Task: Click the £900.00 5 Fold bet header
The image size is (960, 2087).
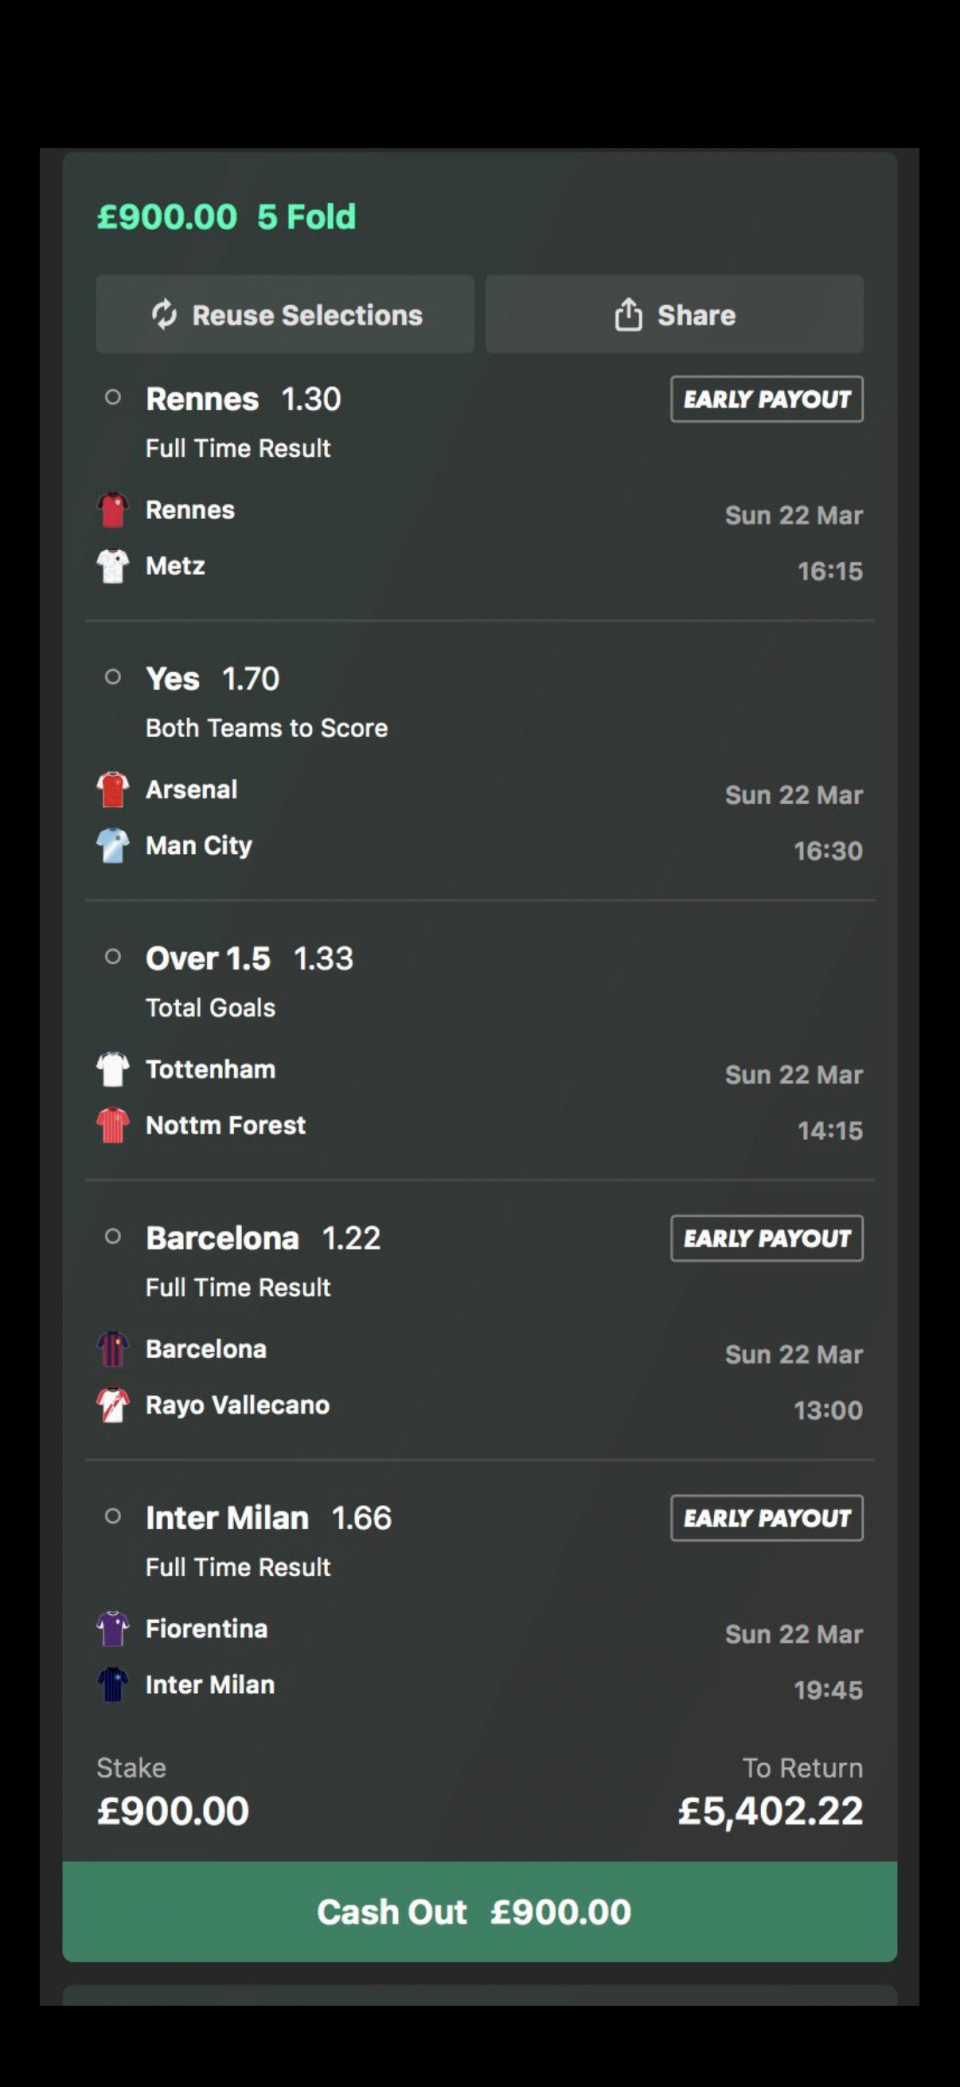Action: (x=227, y=217)
